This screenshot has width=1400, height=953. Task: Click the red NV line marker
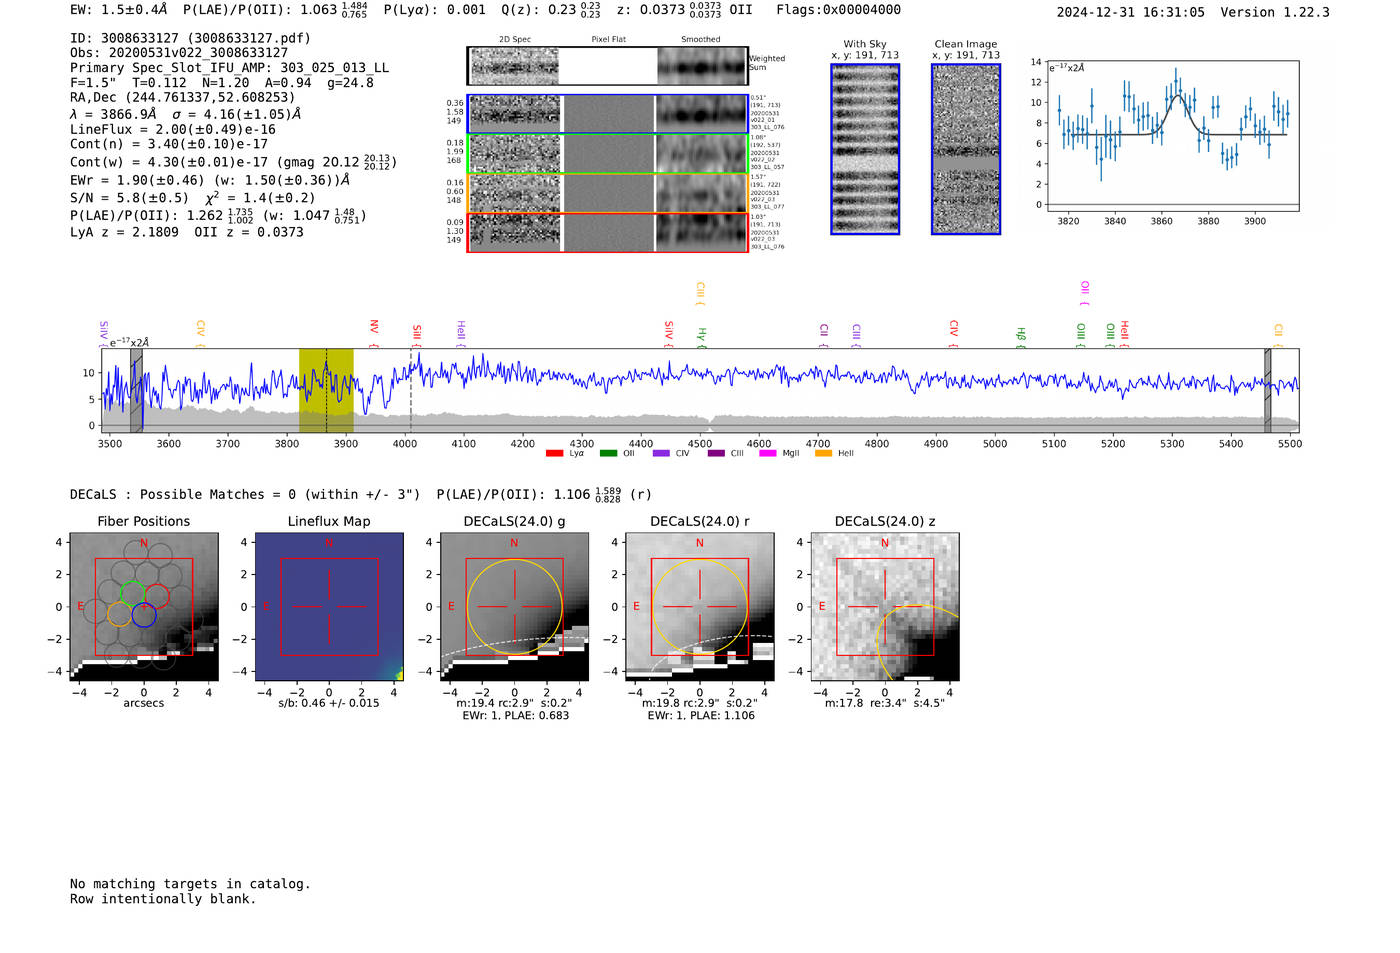click(x=374, y=333)
